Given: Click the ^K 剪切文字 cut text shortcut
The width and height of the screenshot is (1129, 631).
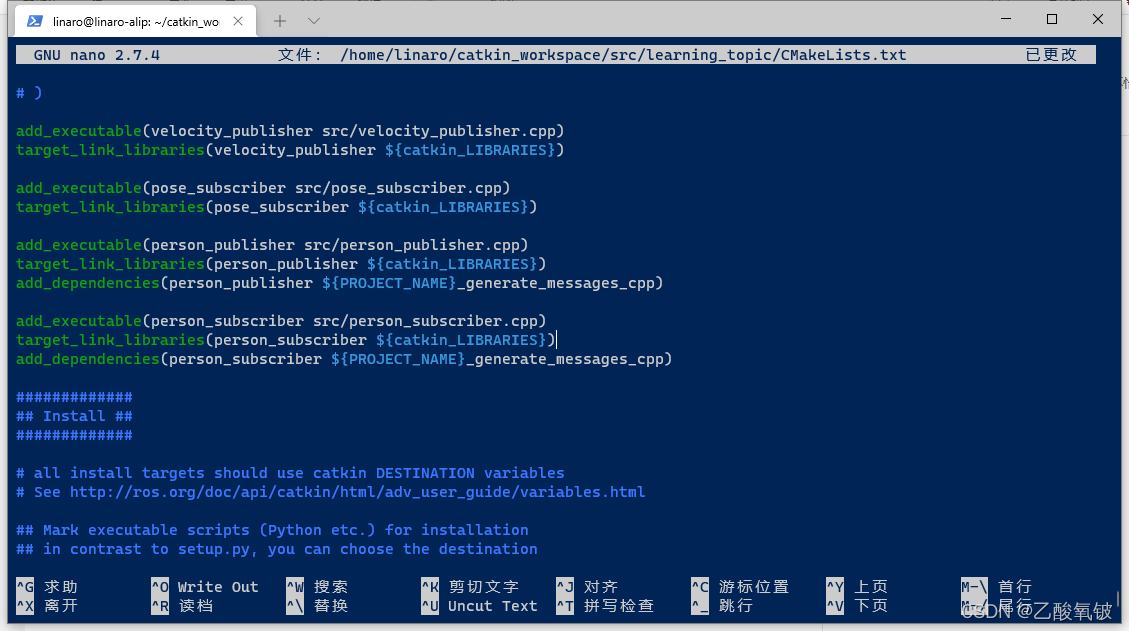Looking at the screenshot, I should coord(470,586).
